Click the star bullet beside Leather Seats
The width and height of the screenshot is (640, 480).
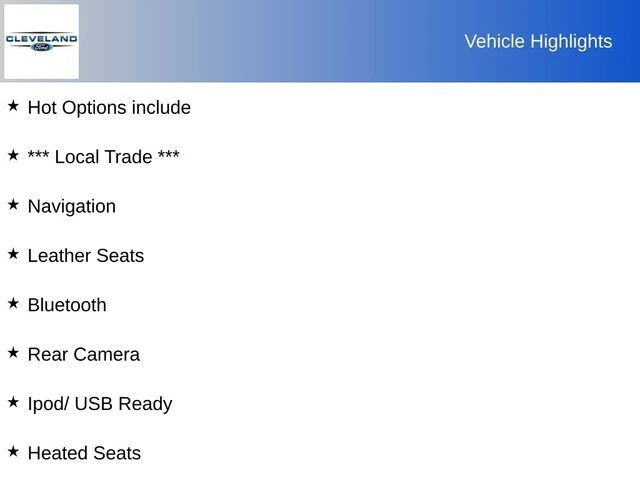tap(13, 253)
